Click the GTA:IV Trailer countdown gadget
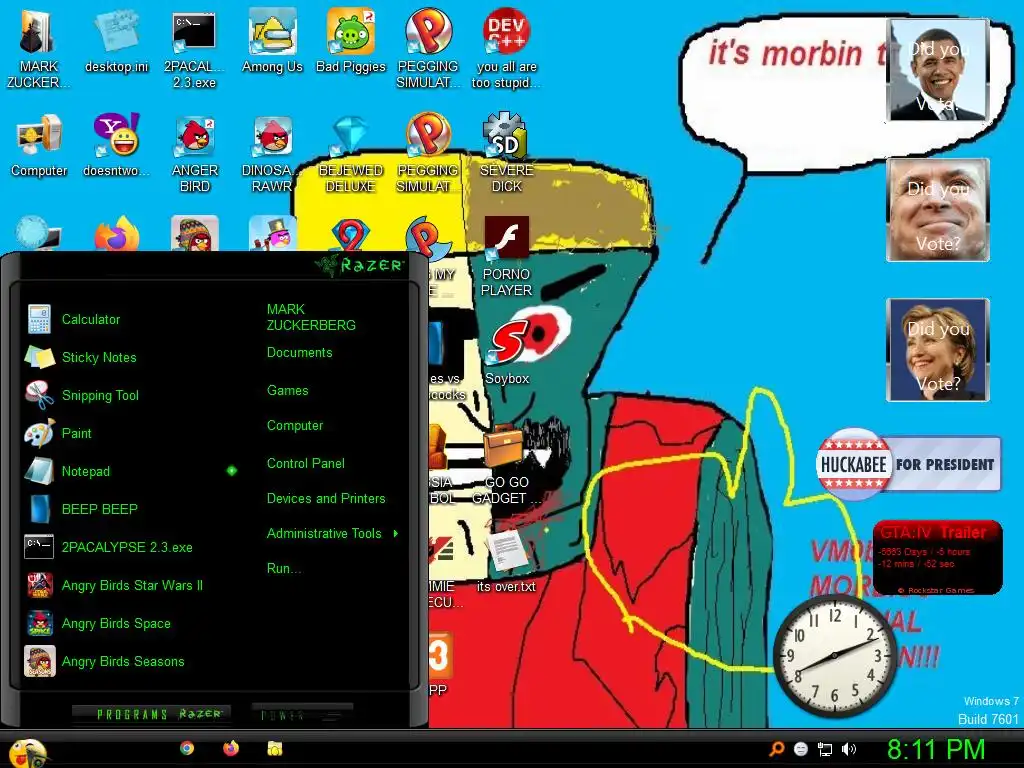Viewport: 1024px width, 768px height. tap(937, 557)
